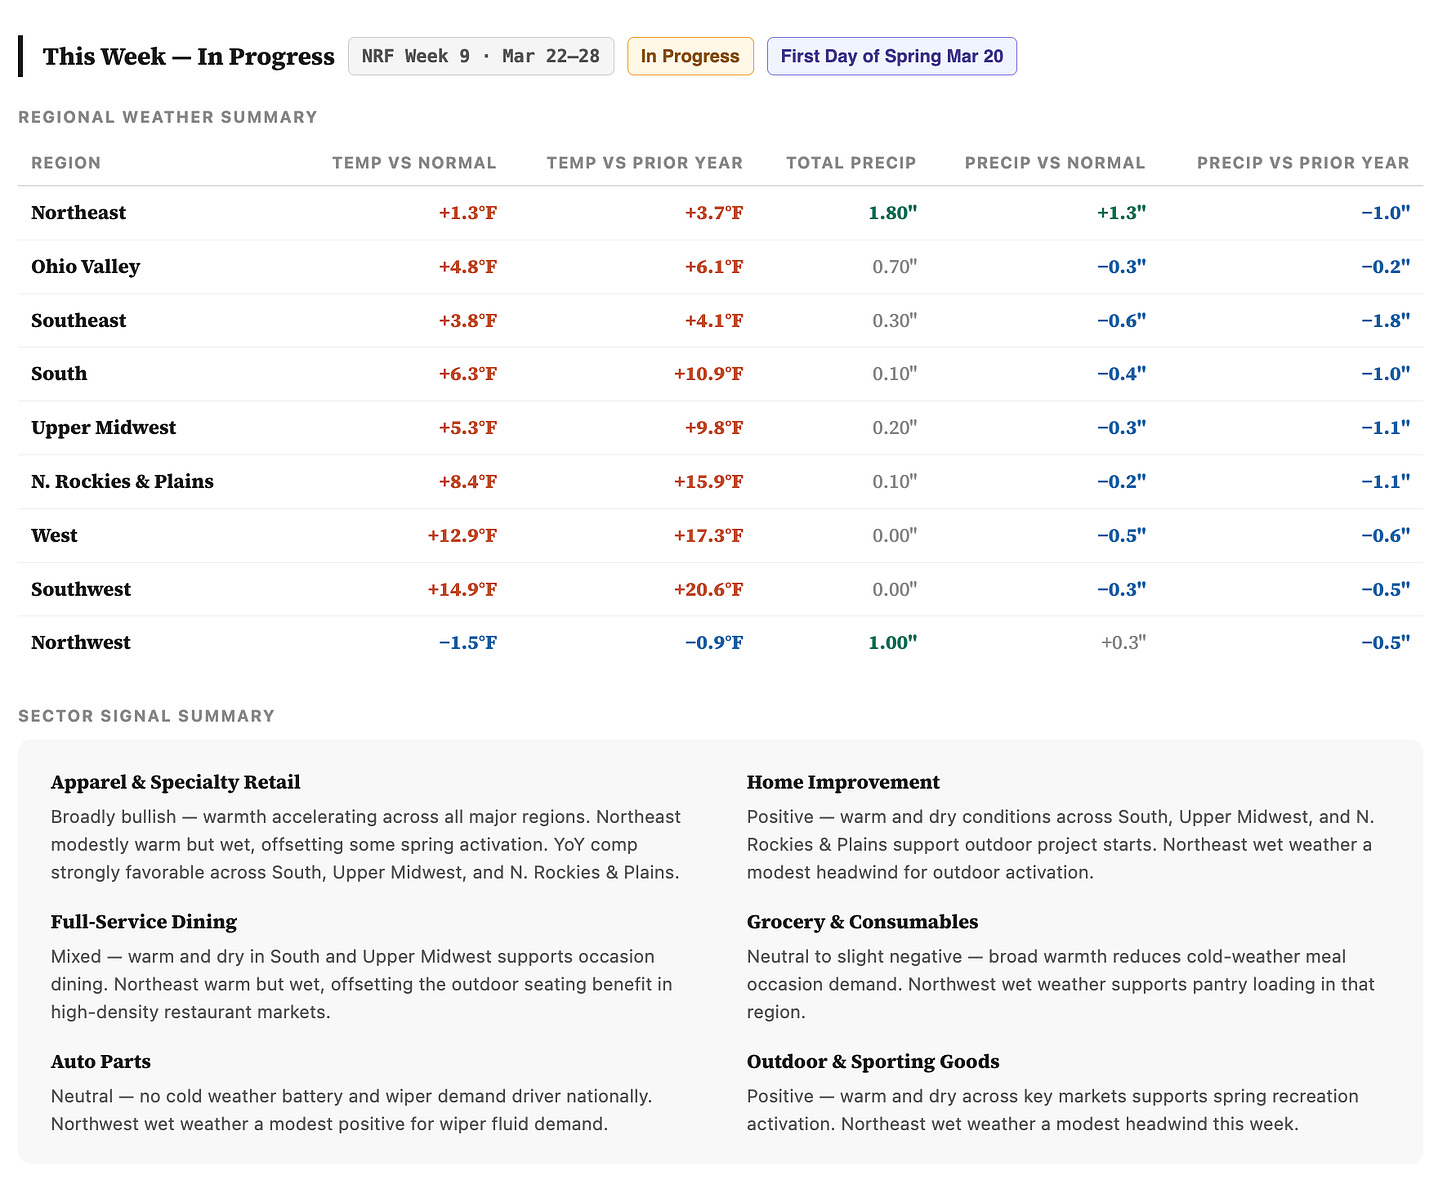Click Upper Midwest prior year value +9.8°F
This screenshot has width=1456, height=1190.
tap(714, 428)
